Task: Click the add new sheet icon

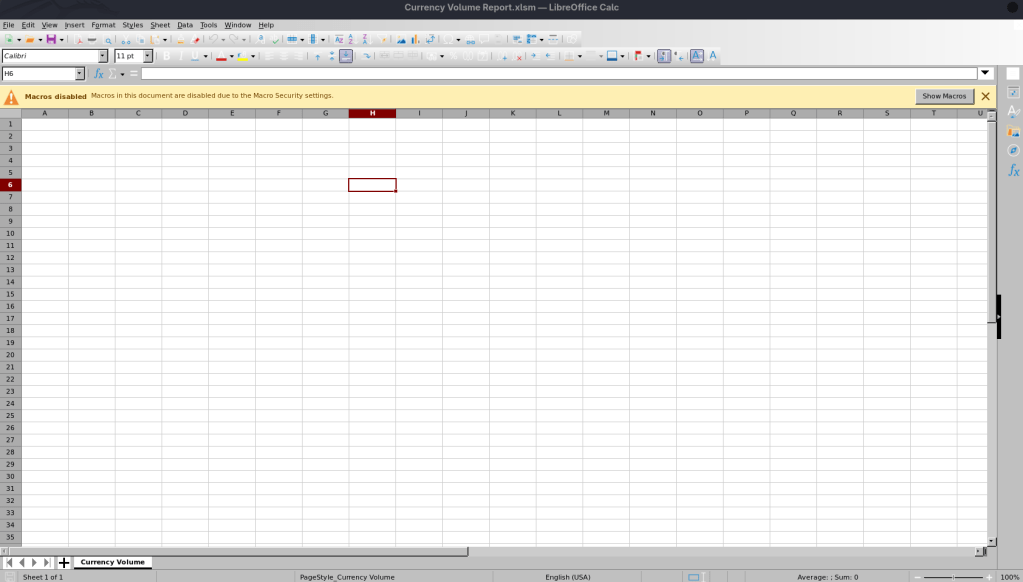Action: point(64,563)
